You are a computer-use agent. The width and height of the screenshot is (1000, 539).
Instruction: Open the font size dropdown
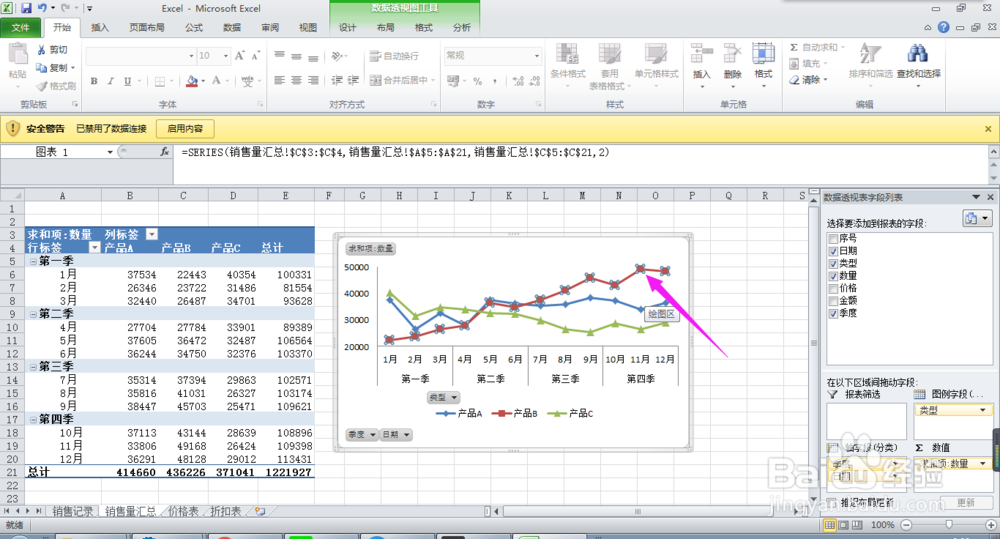225,56
